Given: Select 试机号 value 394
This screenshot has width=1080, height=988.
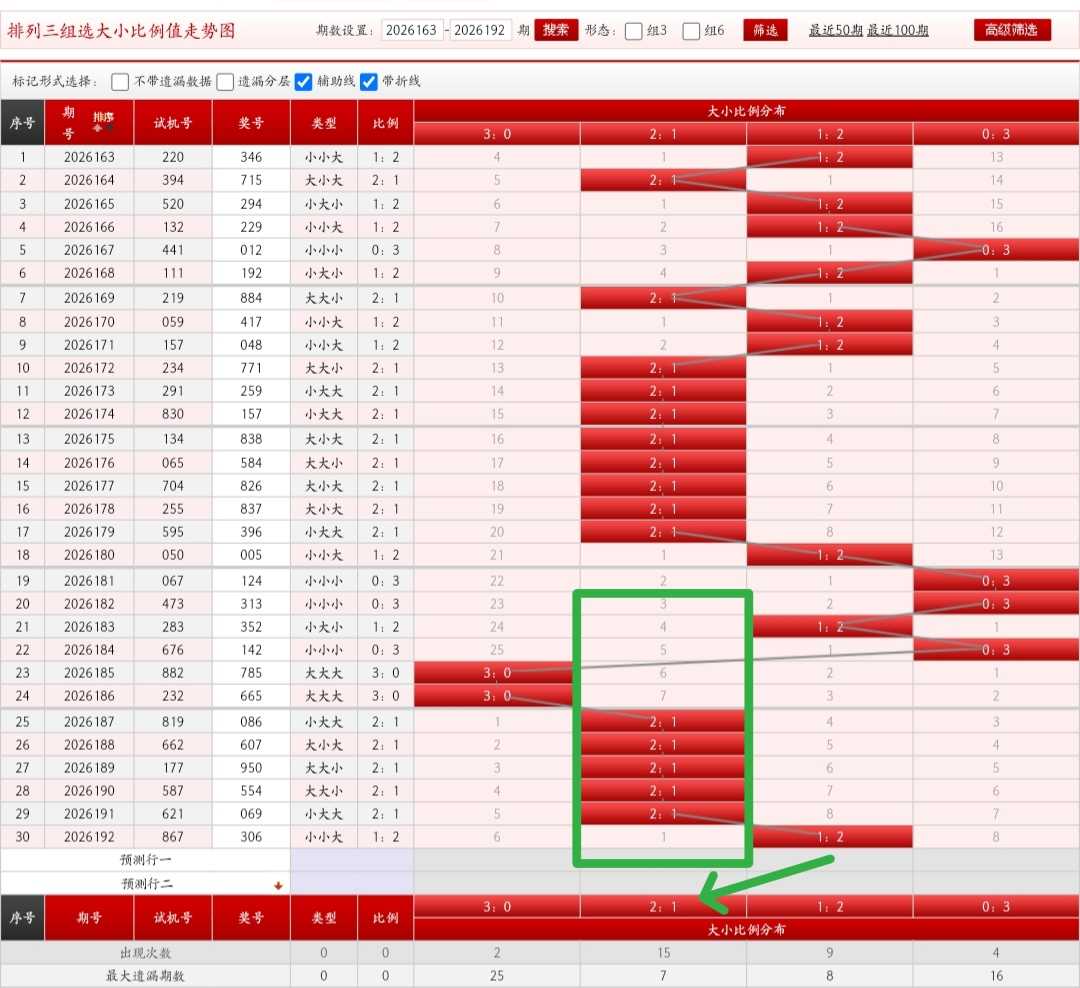Looking at the screenshot, I should coord(173,180).
